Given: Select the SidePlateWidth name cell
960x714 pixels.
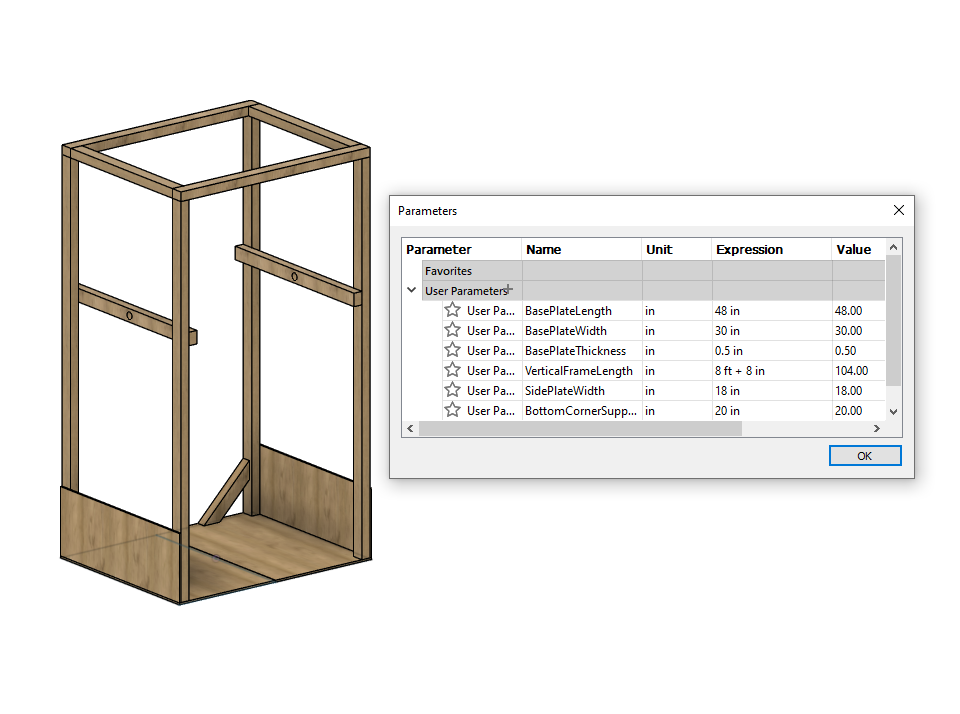Looking at the screenshot, I should 582,391.
